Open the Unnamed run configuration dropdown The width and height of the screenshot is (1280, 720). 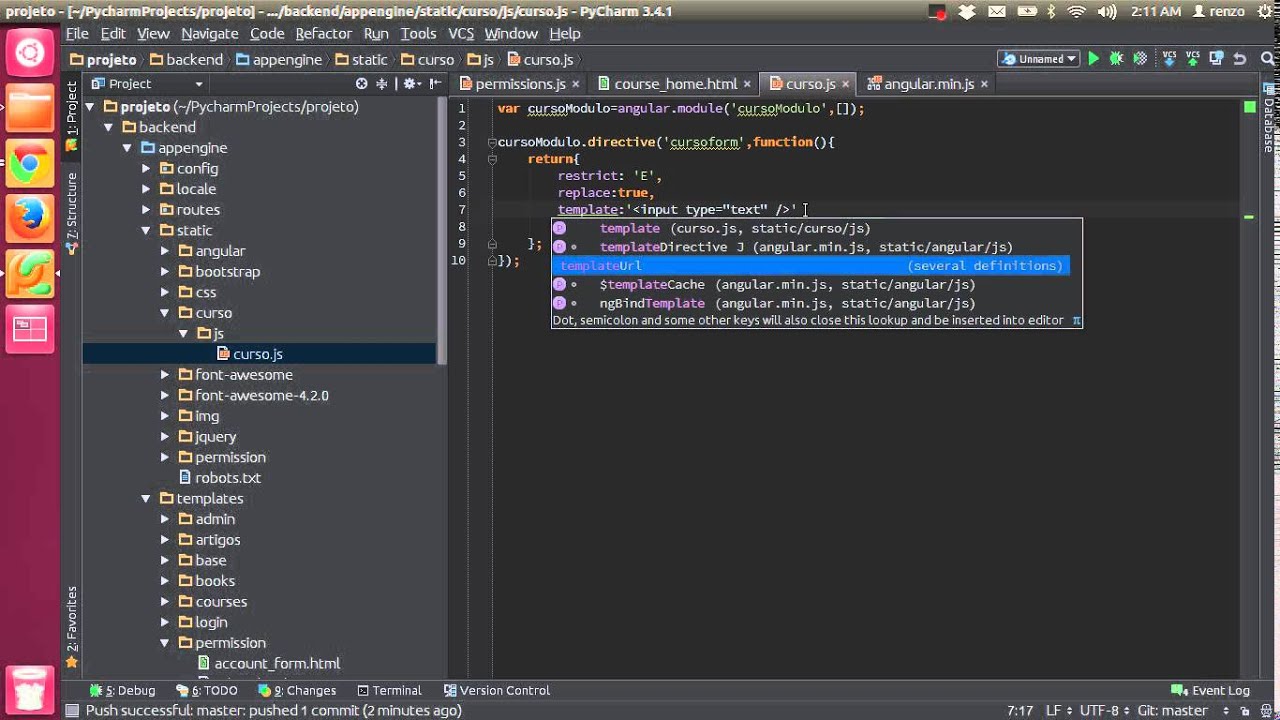pyautogui.click(x=1039, y=59)
